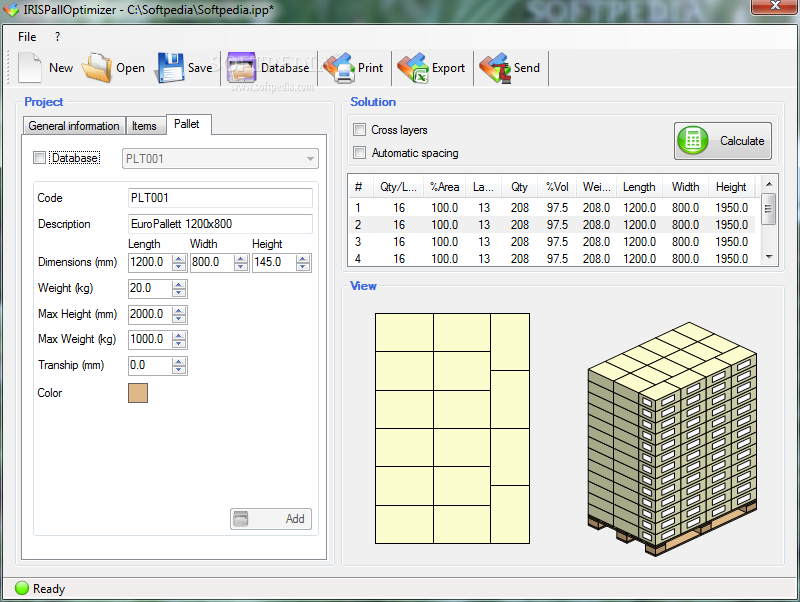Click the Print toolbar label
Screen dimensions: 800x602
tap(370, 68)
